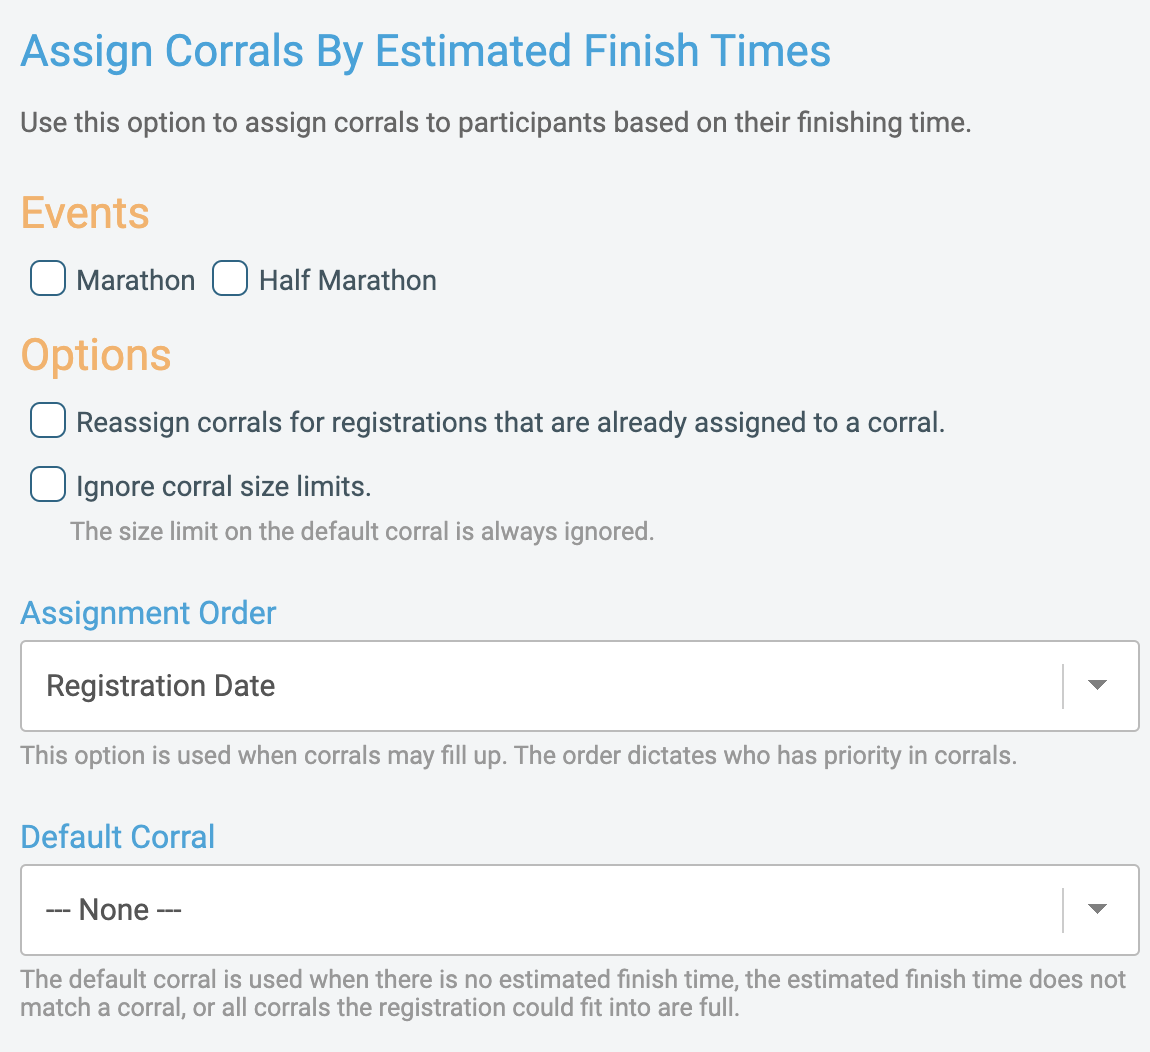The image size is (1150, 1052).
Task: Click the corral size limit helper text
Action: [360, 531]
